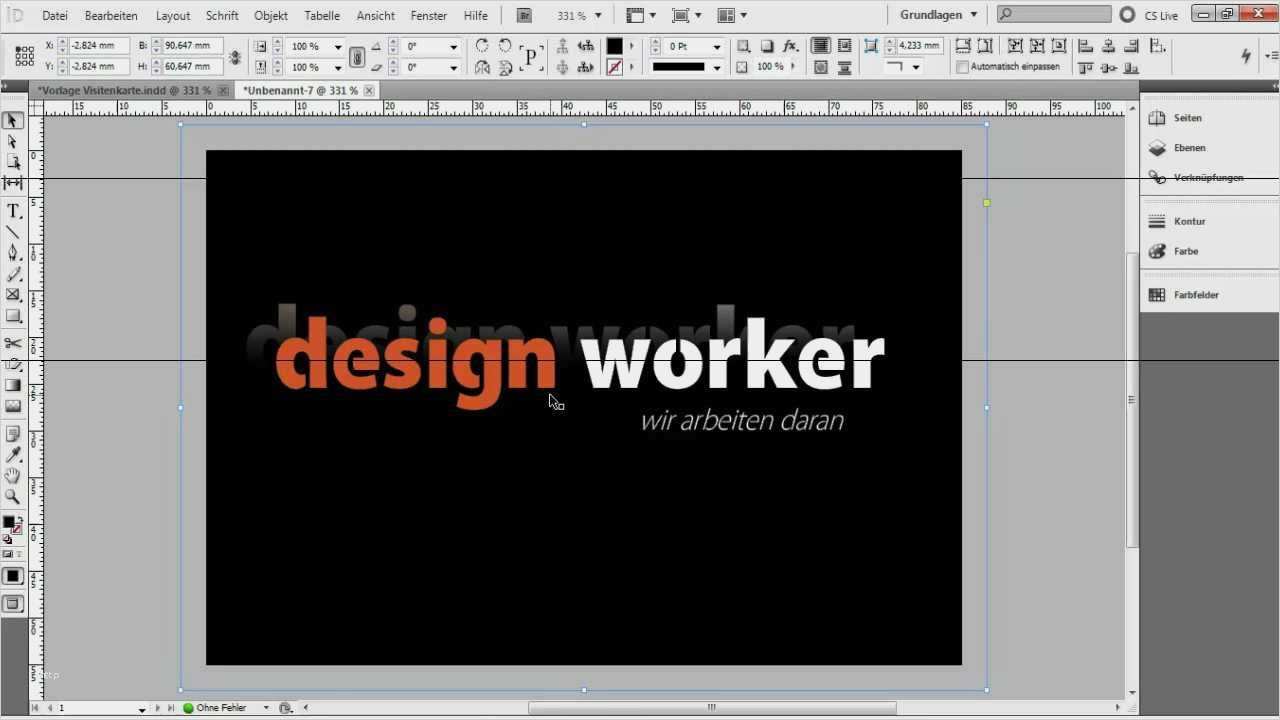Select the Zoom tool
Image resolution: width=1280 pixels, height=720 pixels.
pos(13,497)
